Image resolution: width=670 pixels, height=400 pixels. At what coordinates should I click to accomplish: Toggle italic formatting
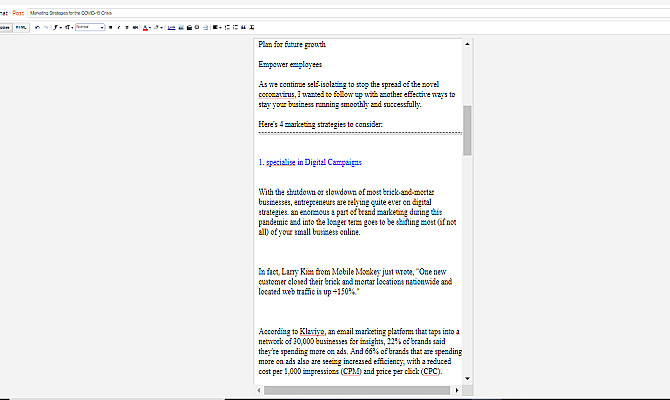(x=119, y=27)
